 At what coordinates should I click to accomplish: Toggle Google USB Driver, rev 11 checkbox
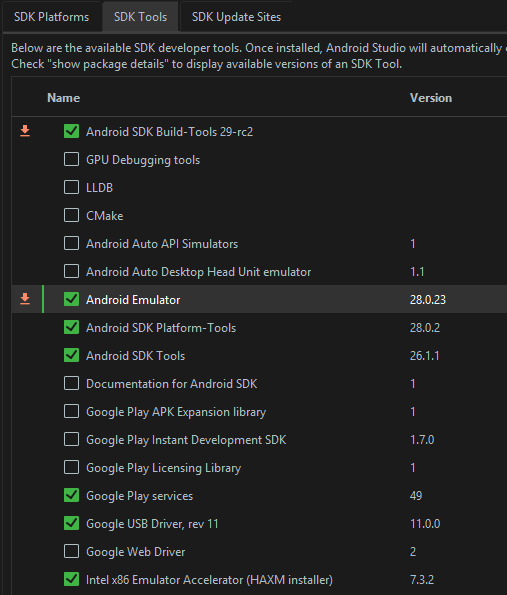(71, 523)
